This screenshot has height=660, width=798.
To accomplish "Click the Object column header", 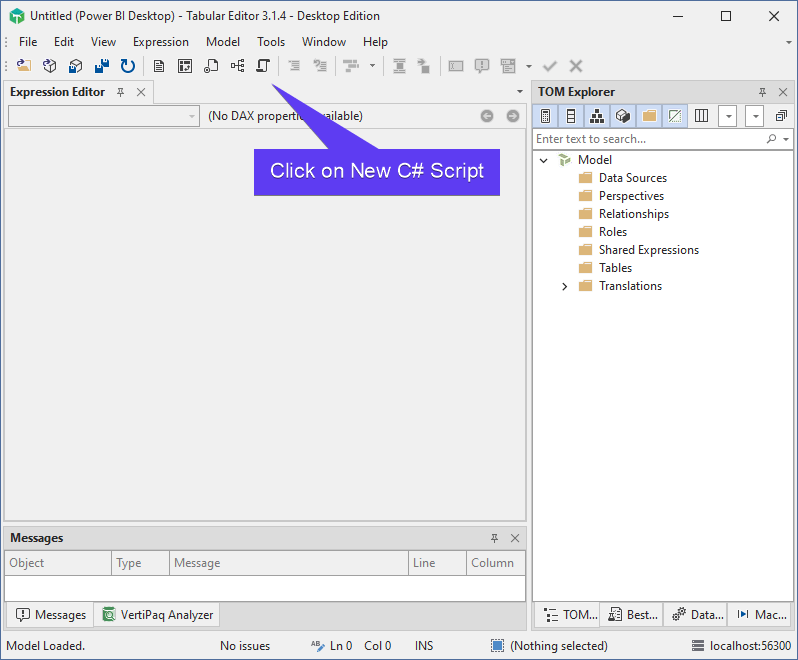I will [x=58, y=563].
